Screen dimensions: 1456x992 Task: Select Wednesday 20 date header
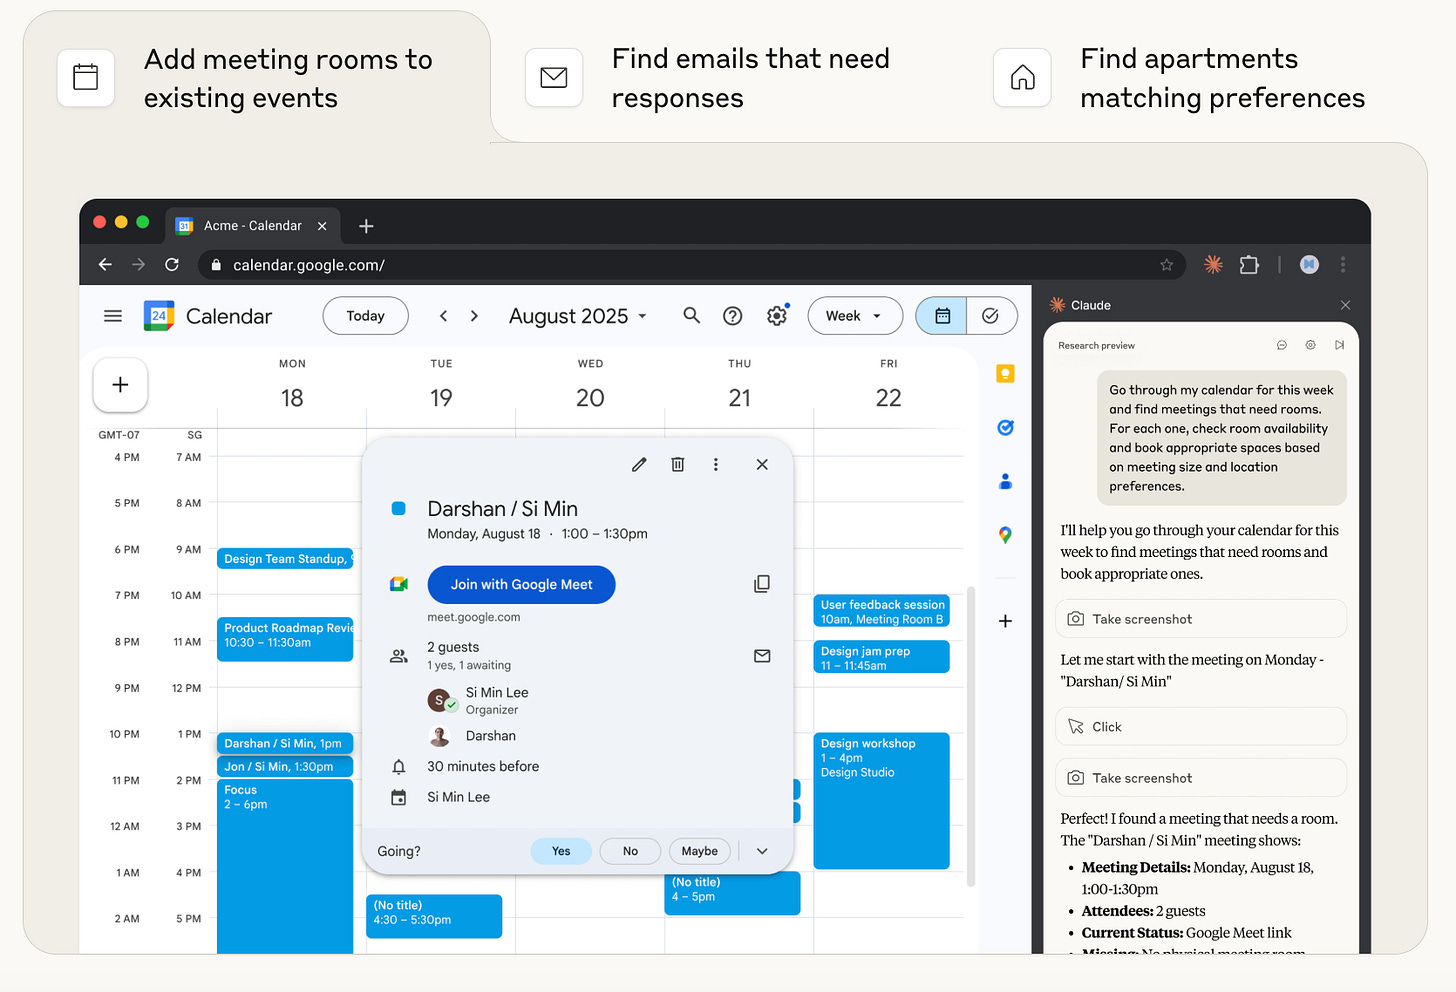590,398
